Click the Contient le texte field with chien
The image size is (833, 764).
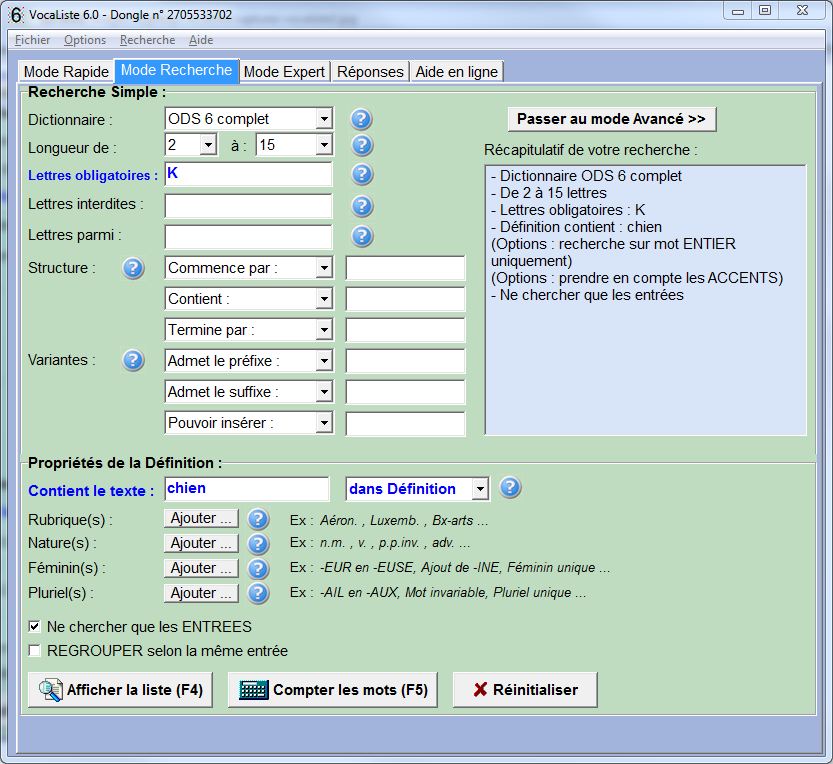[247, 489]
